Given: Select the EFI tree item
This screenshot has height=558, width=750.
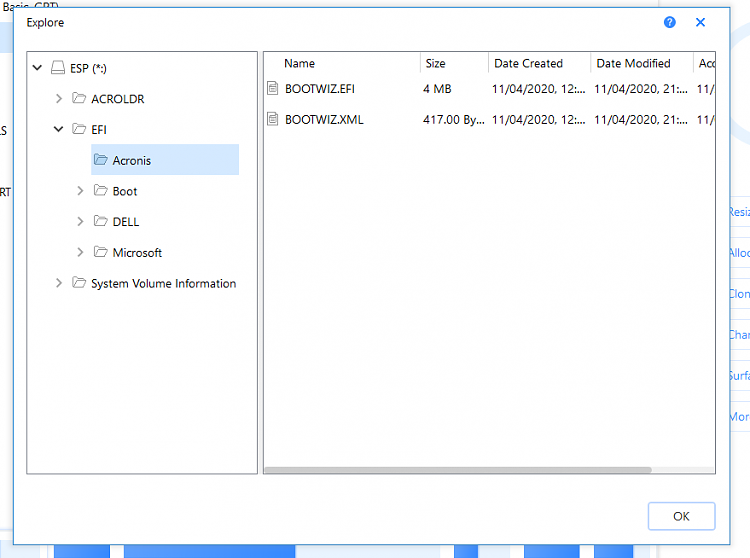Looking at the screenshot, I should (99, 130).
